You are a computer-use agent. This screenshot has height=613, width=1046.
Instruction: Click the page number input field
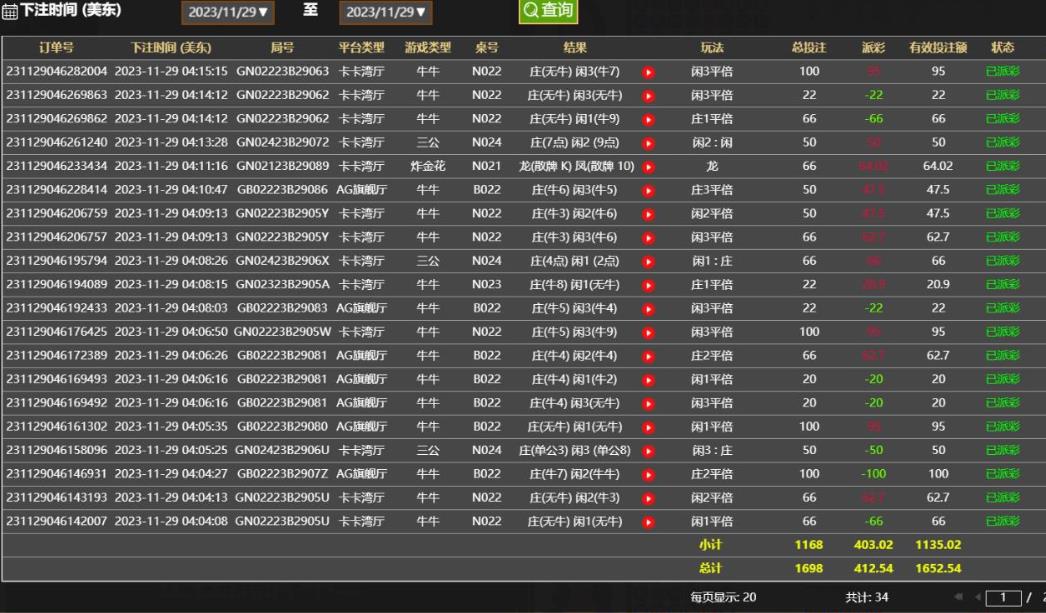(x=1003, y=598)
